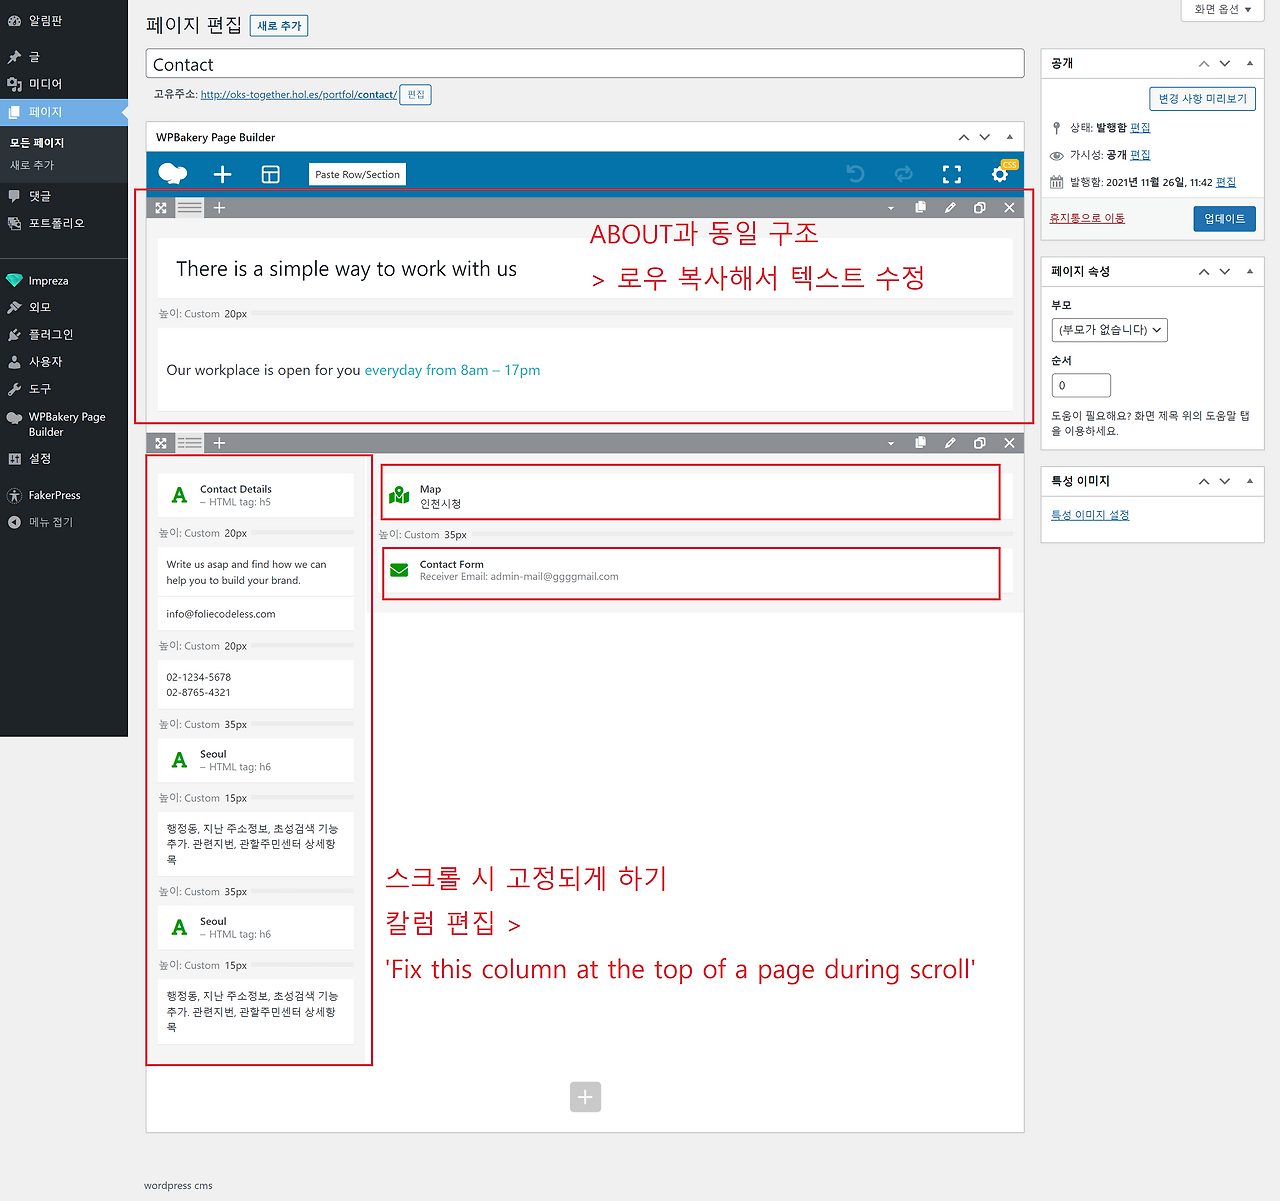Open the row options dropdown chevron
Screen dimensions: 1280x1201
(x=890, y=207)
